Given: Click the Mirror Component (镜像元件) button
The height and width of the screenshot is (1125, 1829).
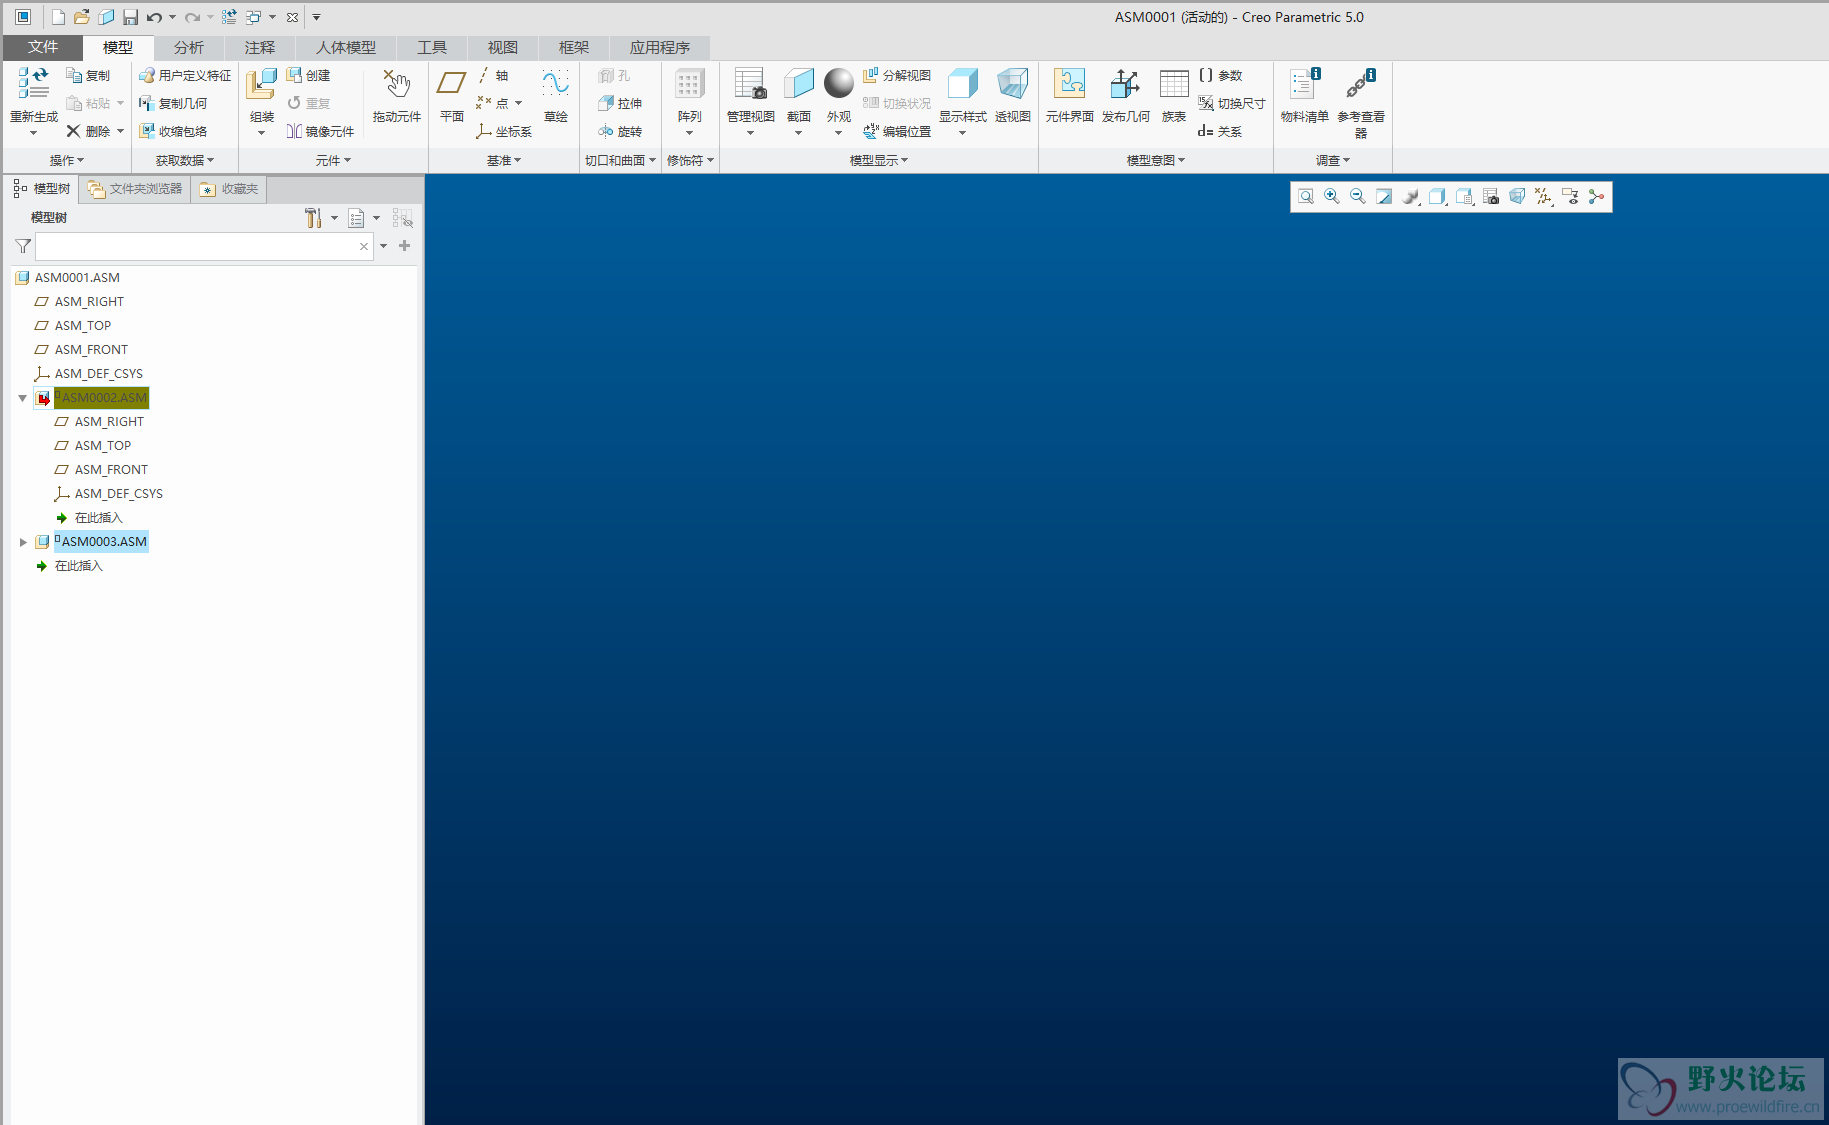Looking at the screenshot, I should [x=320, y=131].
